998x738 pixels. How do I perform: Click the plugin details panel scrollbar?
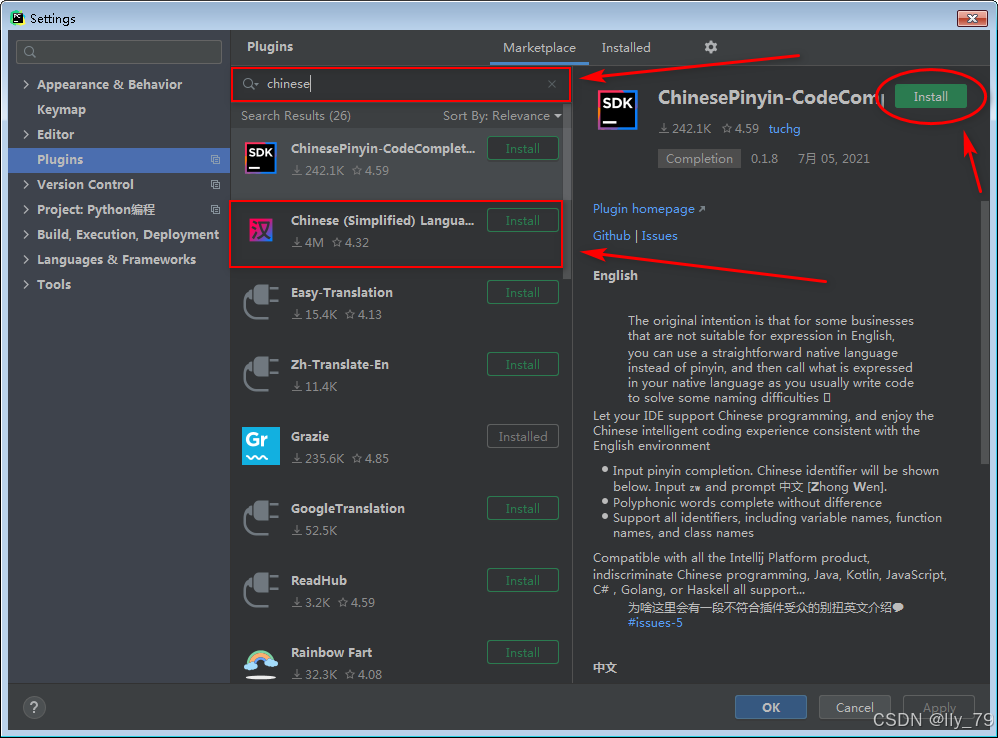[x=985, y=331]
